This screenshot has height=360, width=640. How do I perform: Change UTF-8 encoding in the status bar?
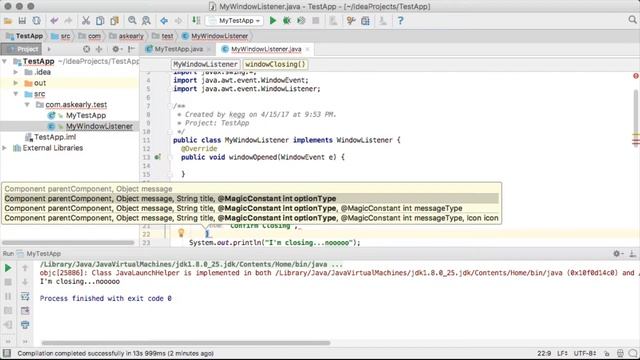tap(585, 353)
